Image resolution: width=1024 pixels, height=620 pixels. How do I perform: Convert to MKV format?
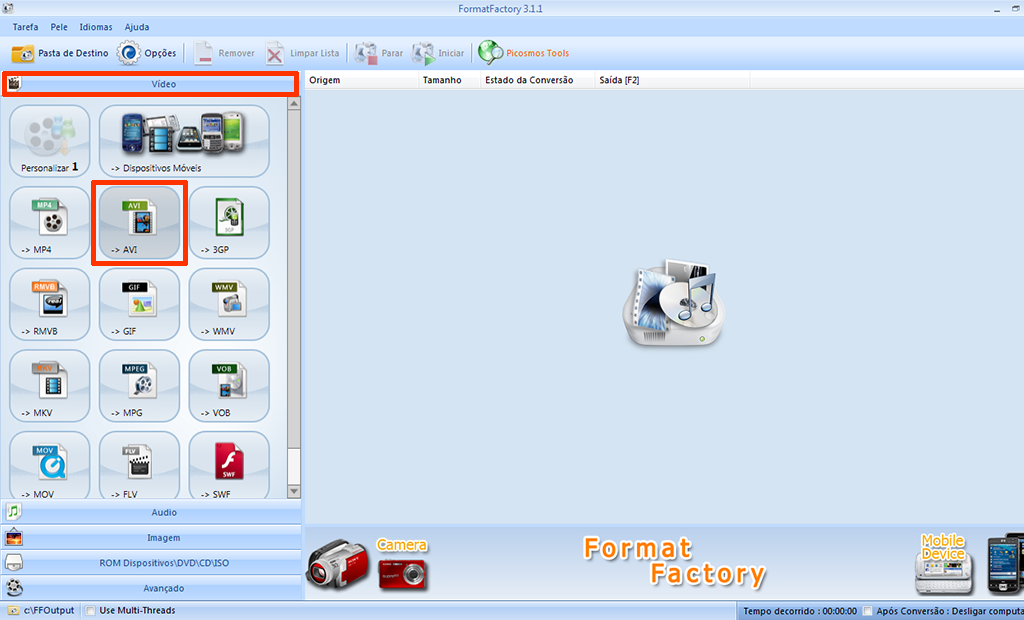pos(50,386)
